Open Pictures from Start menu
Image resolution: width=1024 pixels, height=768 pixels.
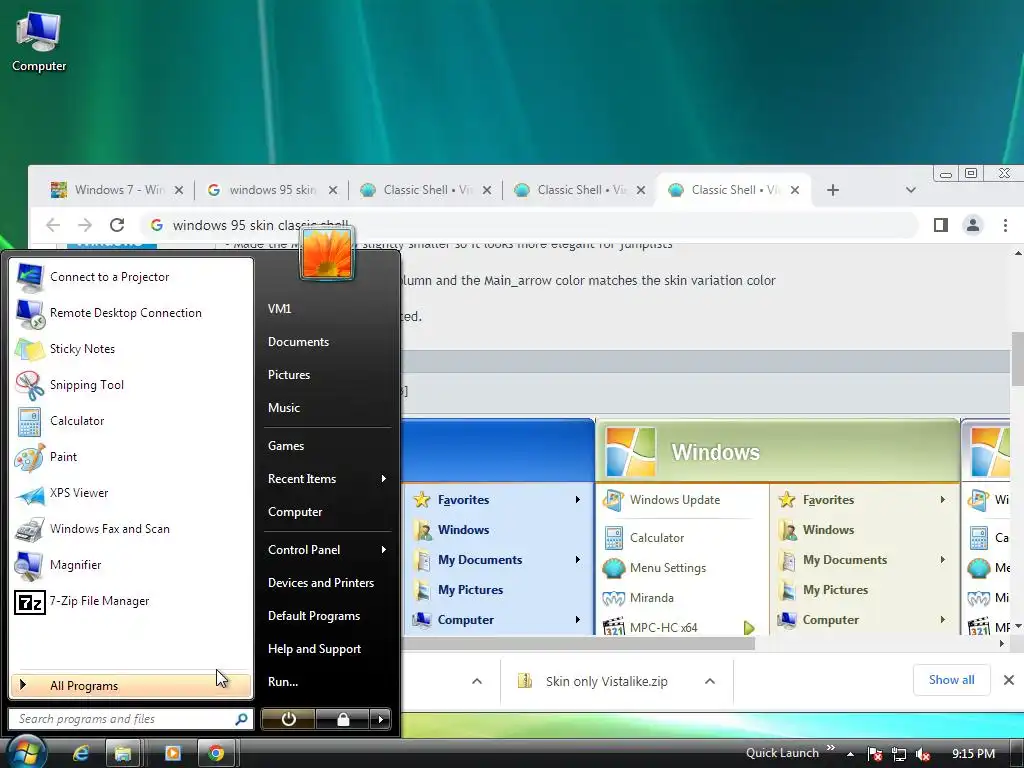(289, 375)
